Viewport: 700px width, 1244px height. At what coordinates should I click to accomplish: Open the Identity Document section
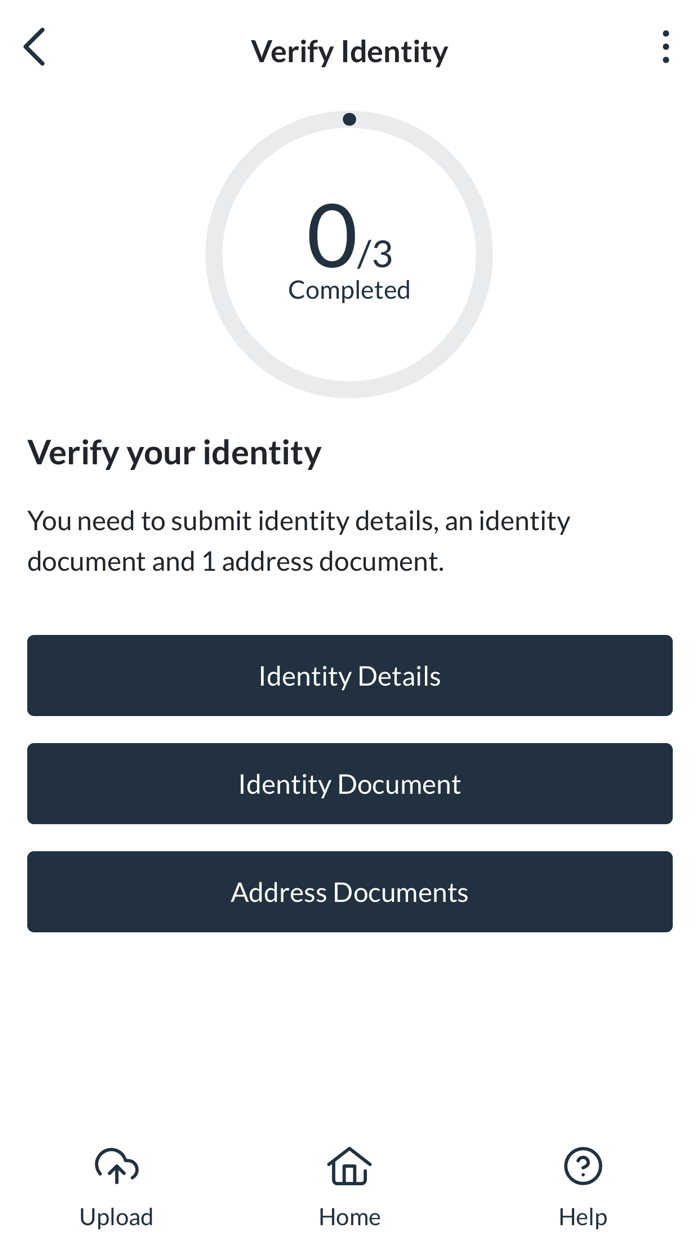pyautogui.click(x=349, y=784)
